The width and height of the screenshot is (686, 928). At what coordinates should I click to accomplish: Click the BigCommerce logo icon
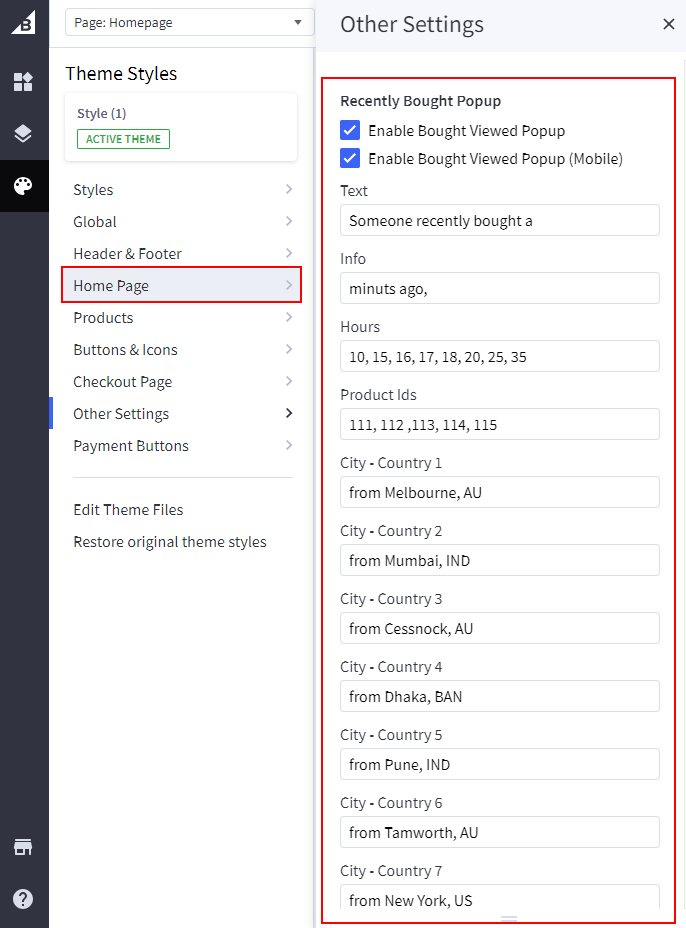[23, 23]
